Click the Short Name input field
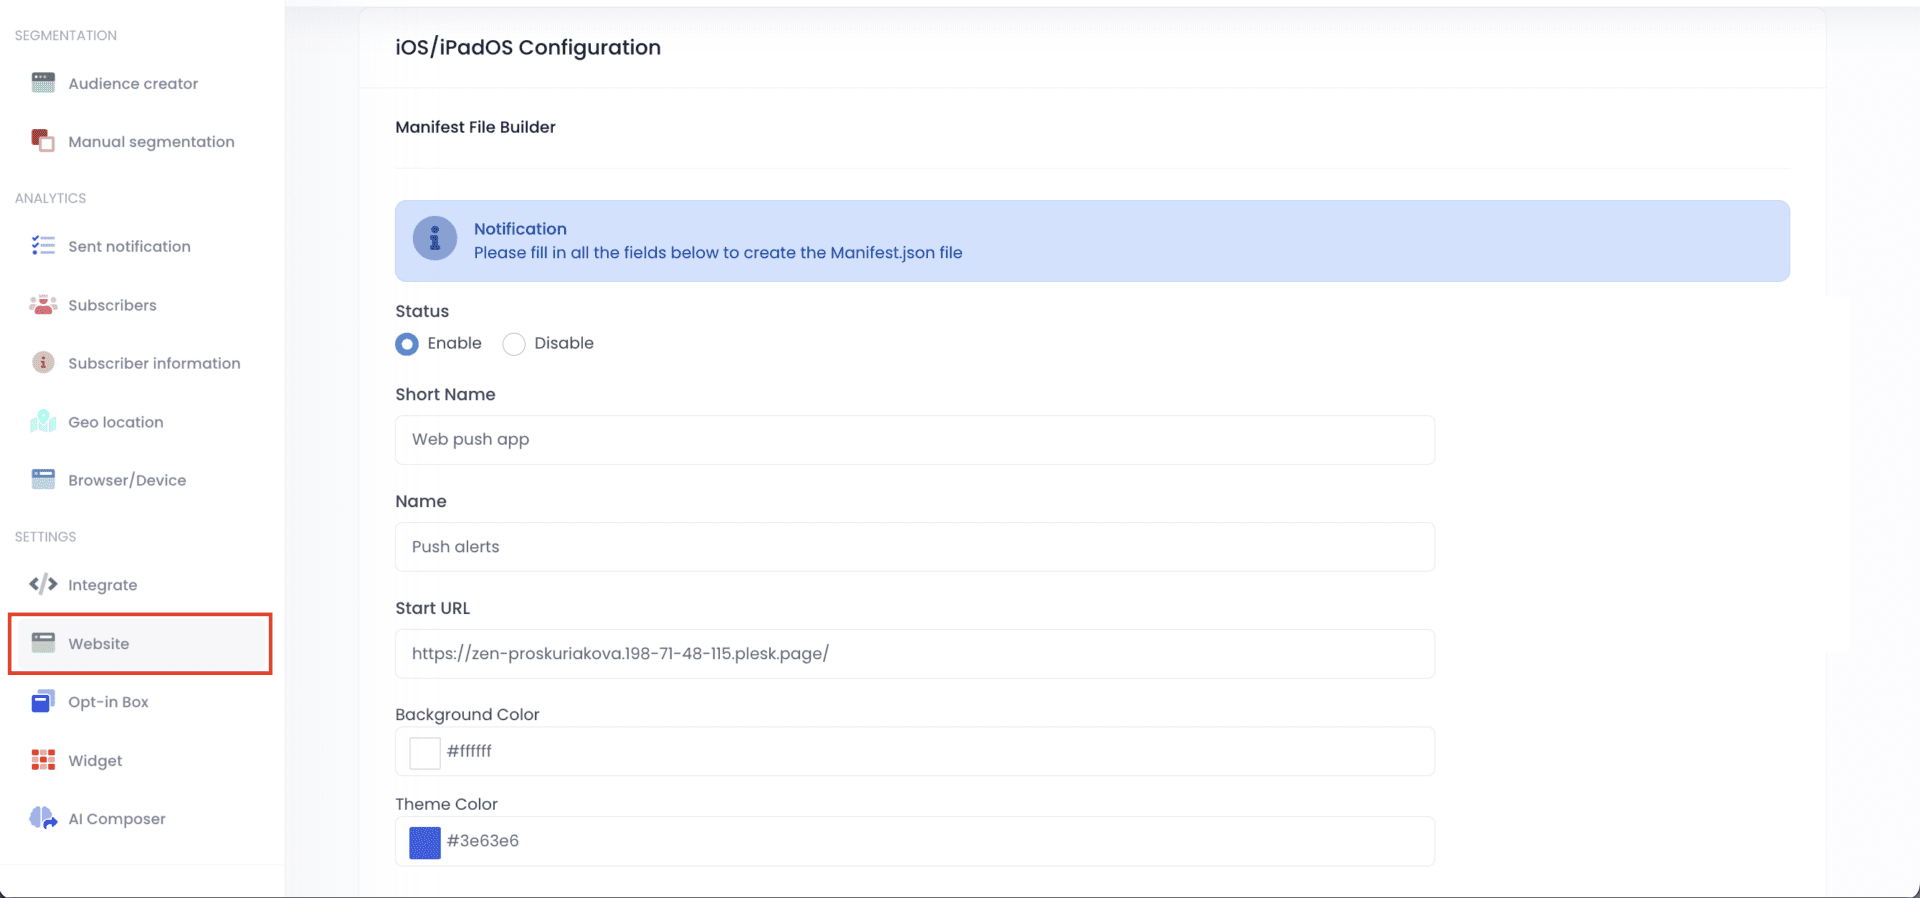The height and width of the screenshot is (898, 1920). point(915,440)
